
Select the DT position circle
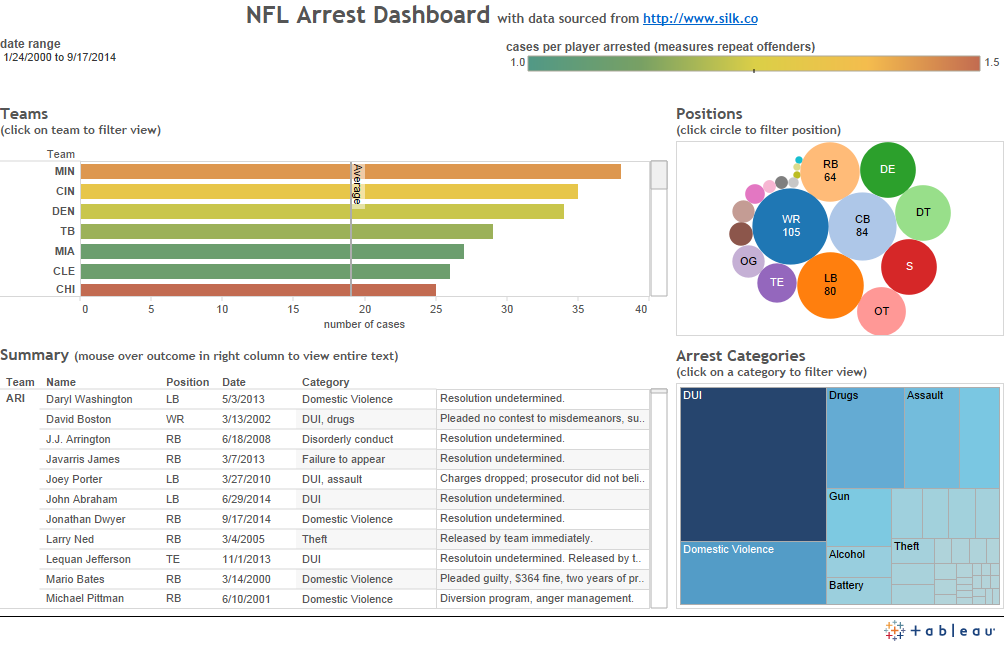point(922,212)
